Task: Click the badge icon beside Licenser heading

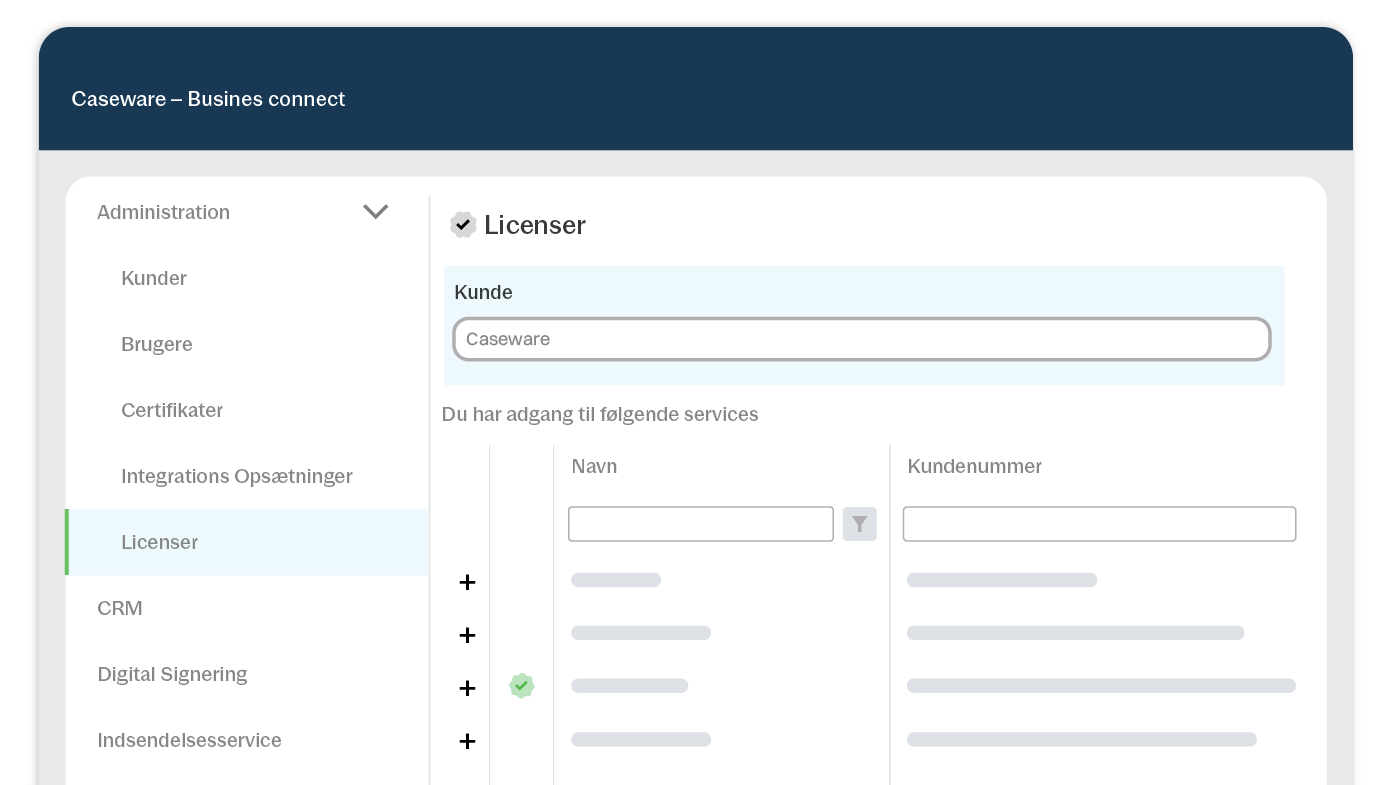Action: (462, 225)
